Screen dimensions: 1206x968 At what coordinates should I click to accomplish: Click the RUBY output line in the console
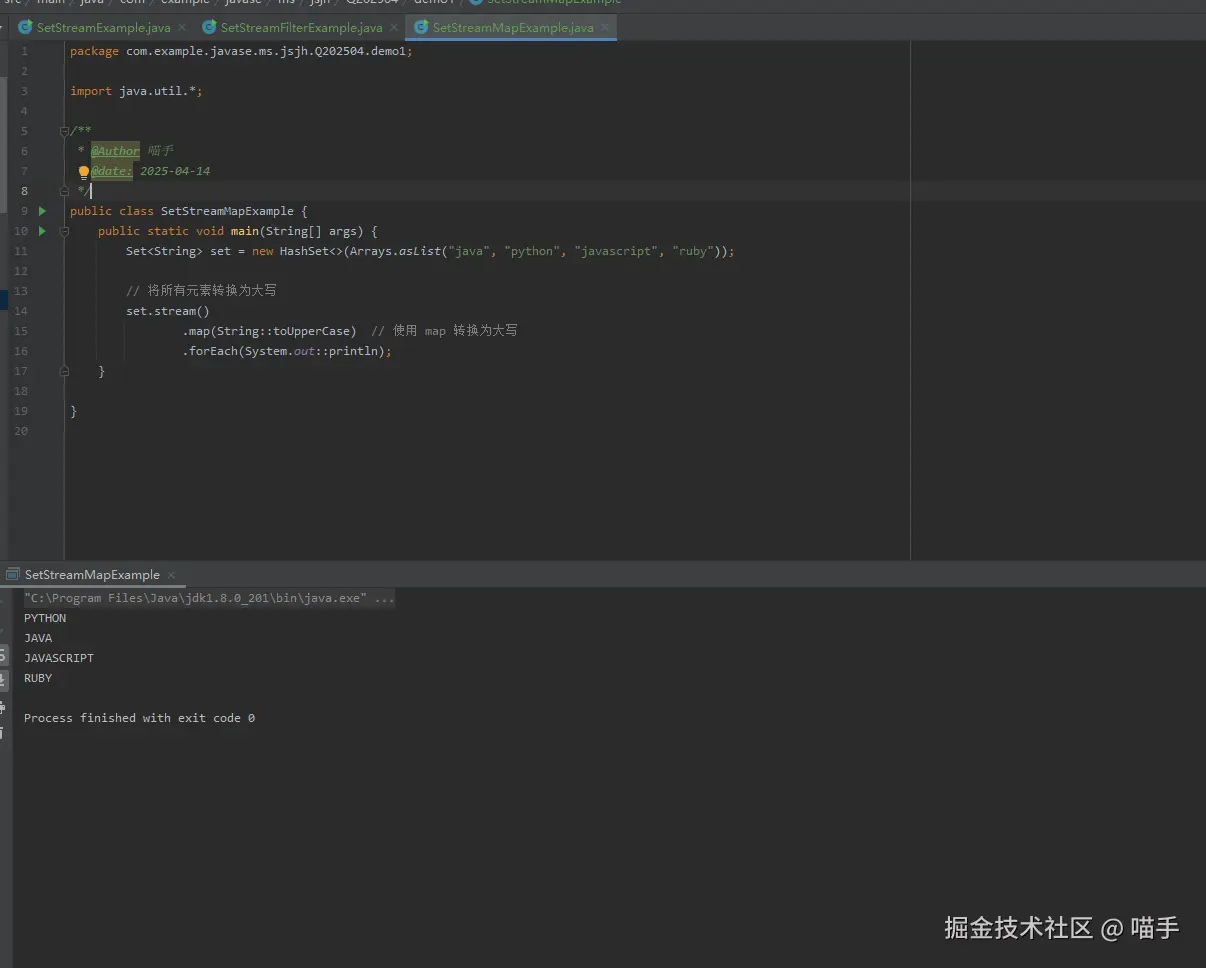pos(38,678)
